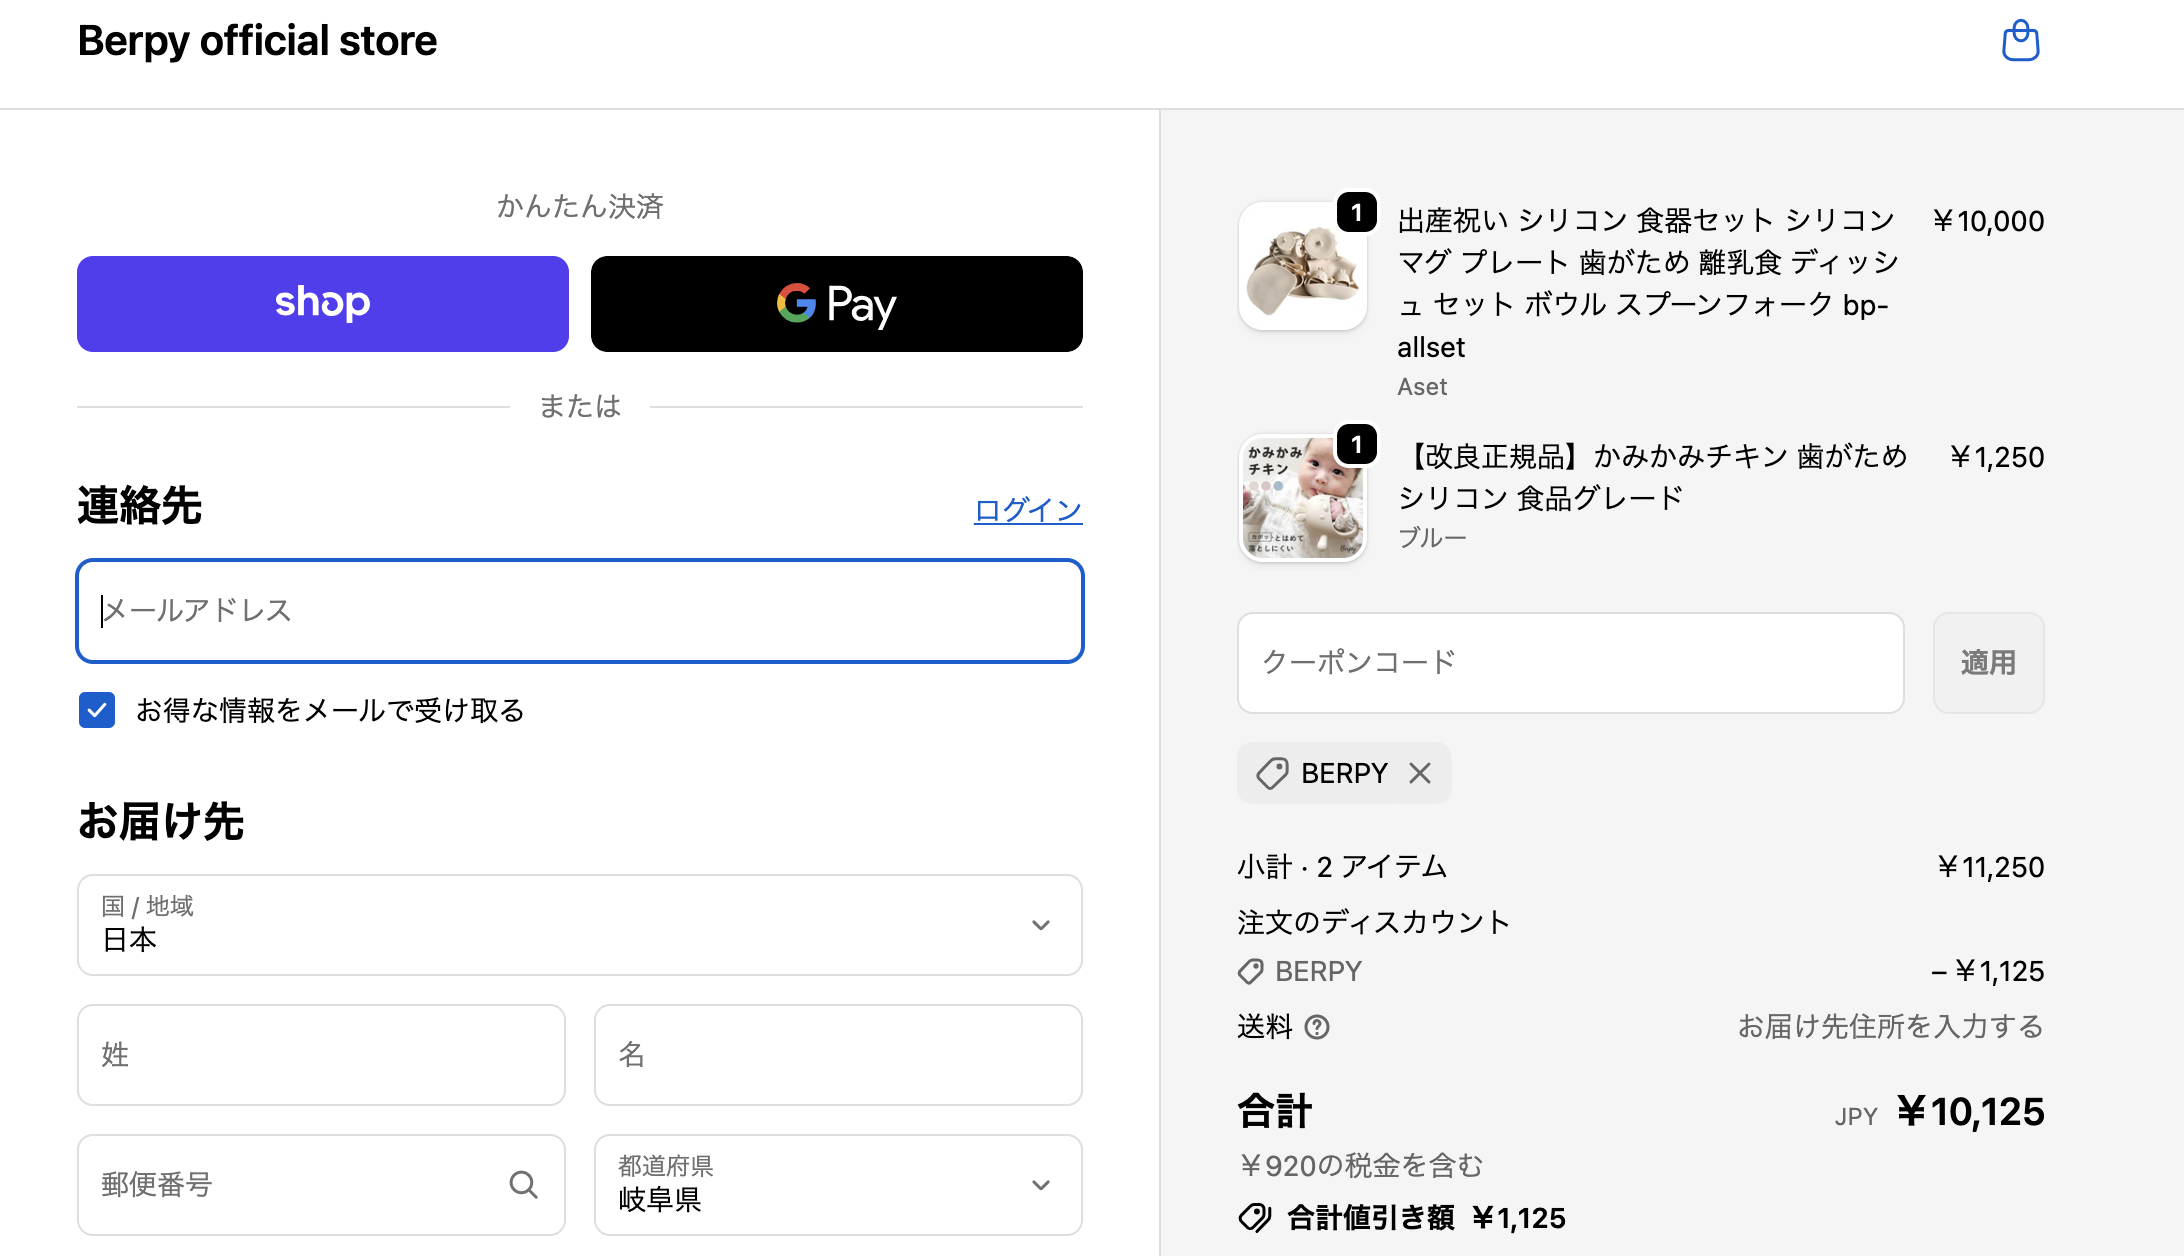Click the ログイン login link
The height and width of the screenshot is (1256, 2184).
pyautogui.click(x=1027, y=510)
